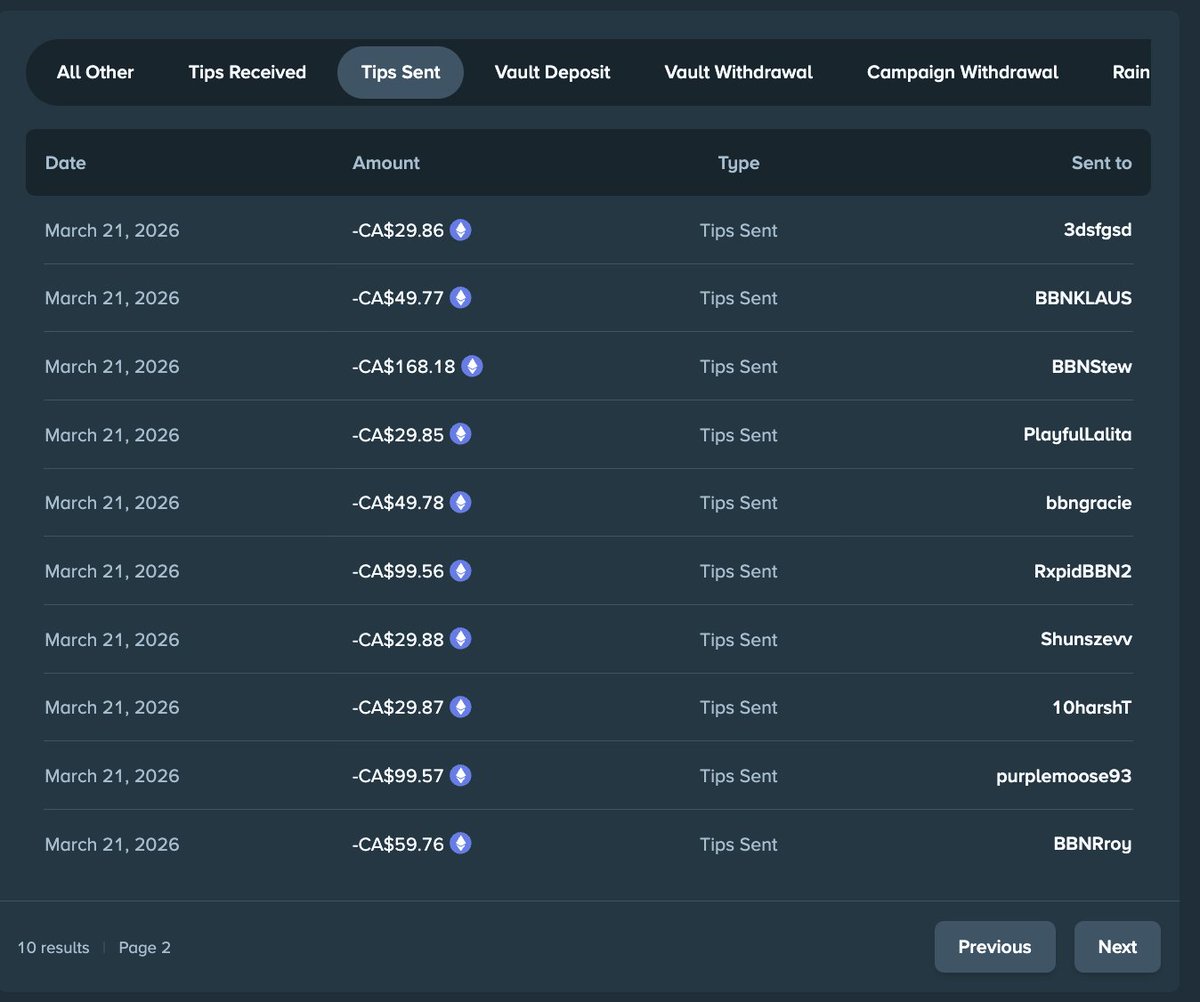This screenshot has width=1200, height=1002.
Task: Click the amount -CA$29.85
Action: tap(398, 434)
